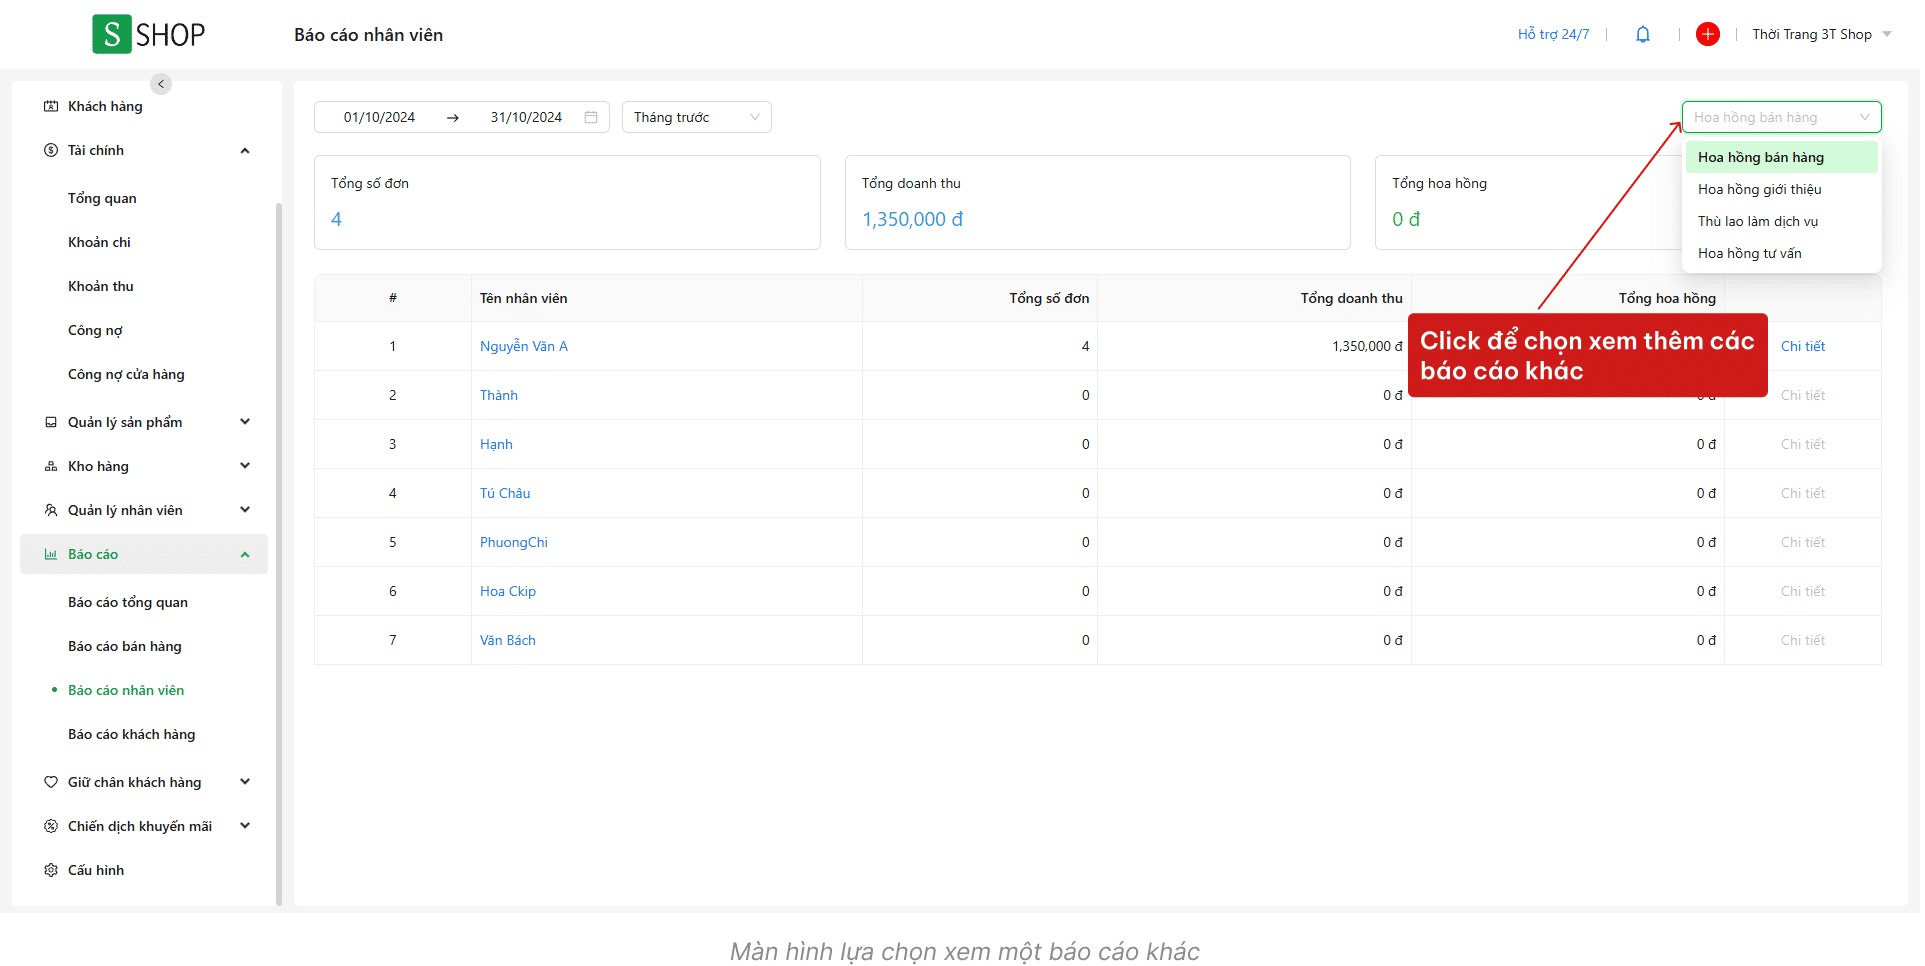The height and width of the screenshot is (966, 1925).
Task: Select Hoa hồng tư vấn option
Action: point(1781,253)
